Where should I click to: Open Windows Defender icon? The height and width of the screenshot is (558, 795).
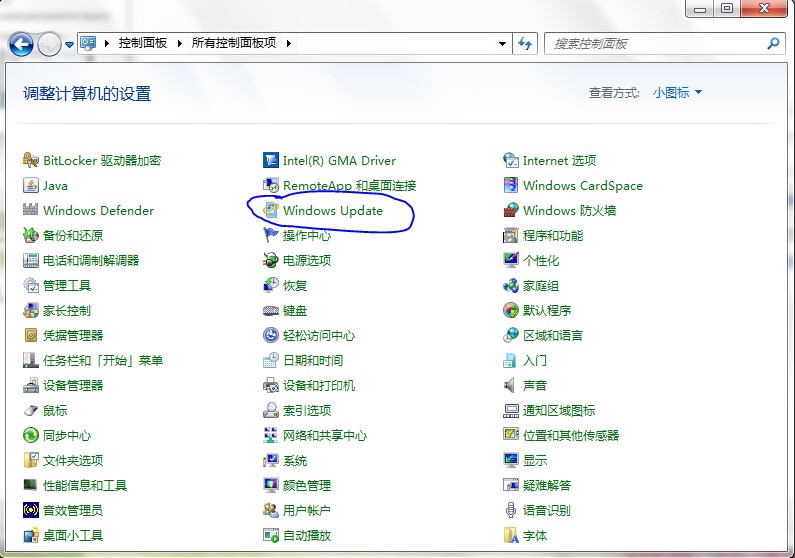(x=30, y=210)
